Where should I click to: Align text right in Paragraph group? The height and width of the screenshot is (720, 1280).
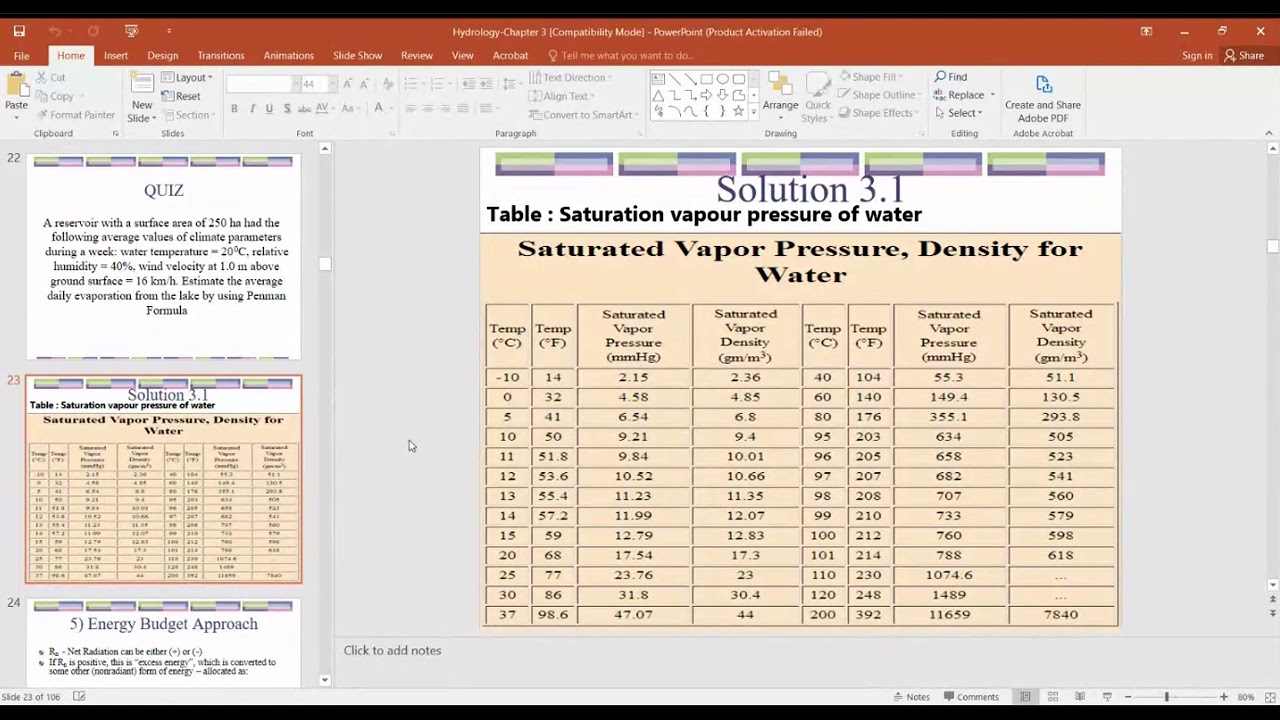click(x=446, y=109)
